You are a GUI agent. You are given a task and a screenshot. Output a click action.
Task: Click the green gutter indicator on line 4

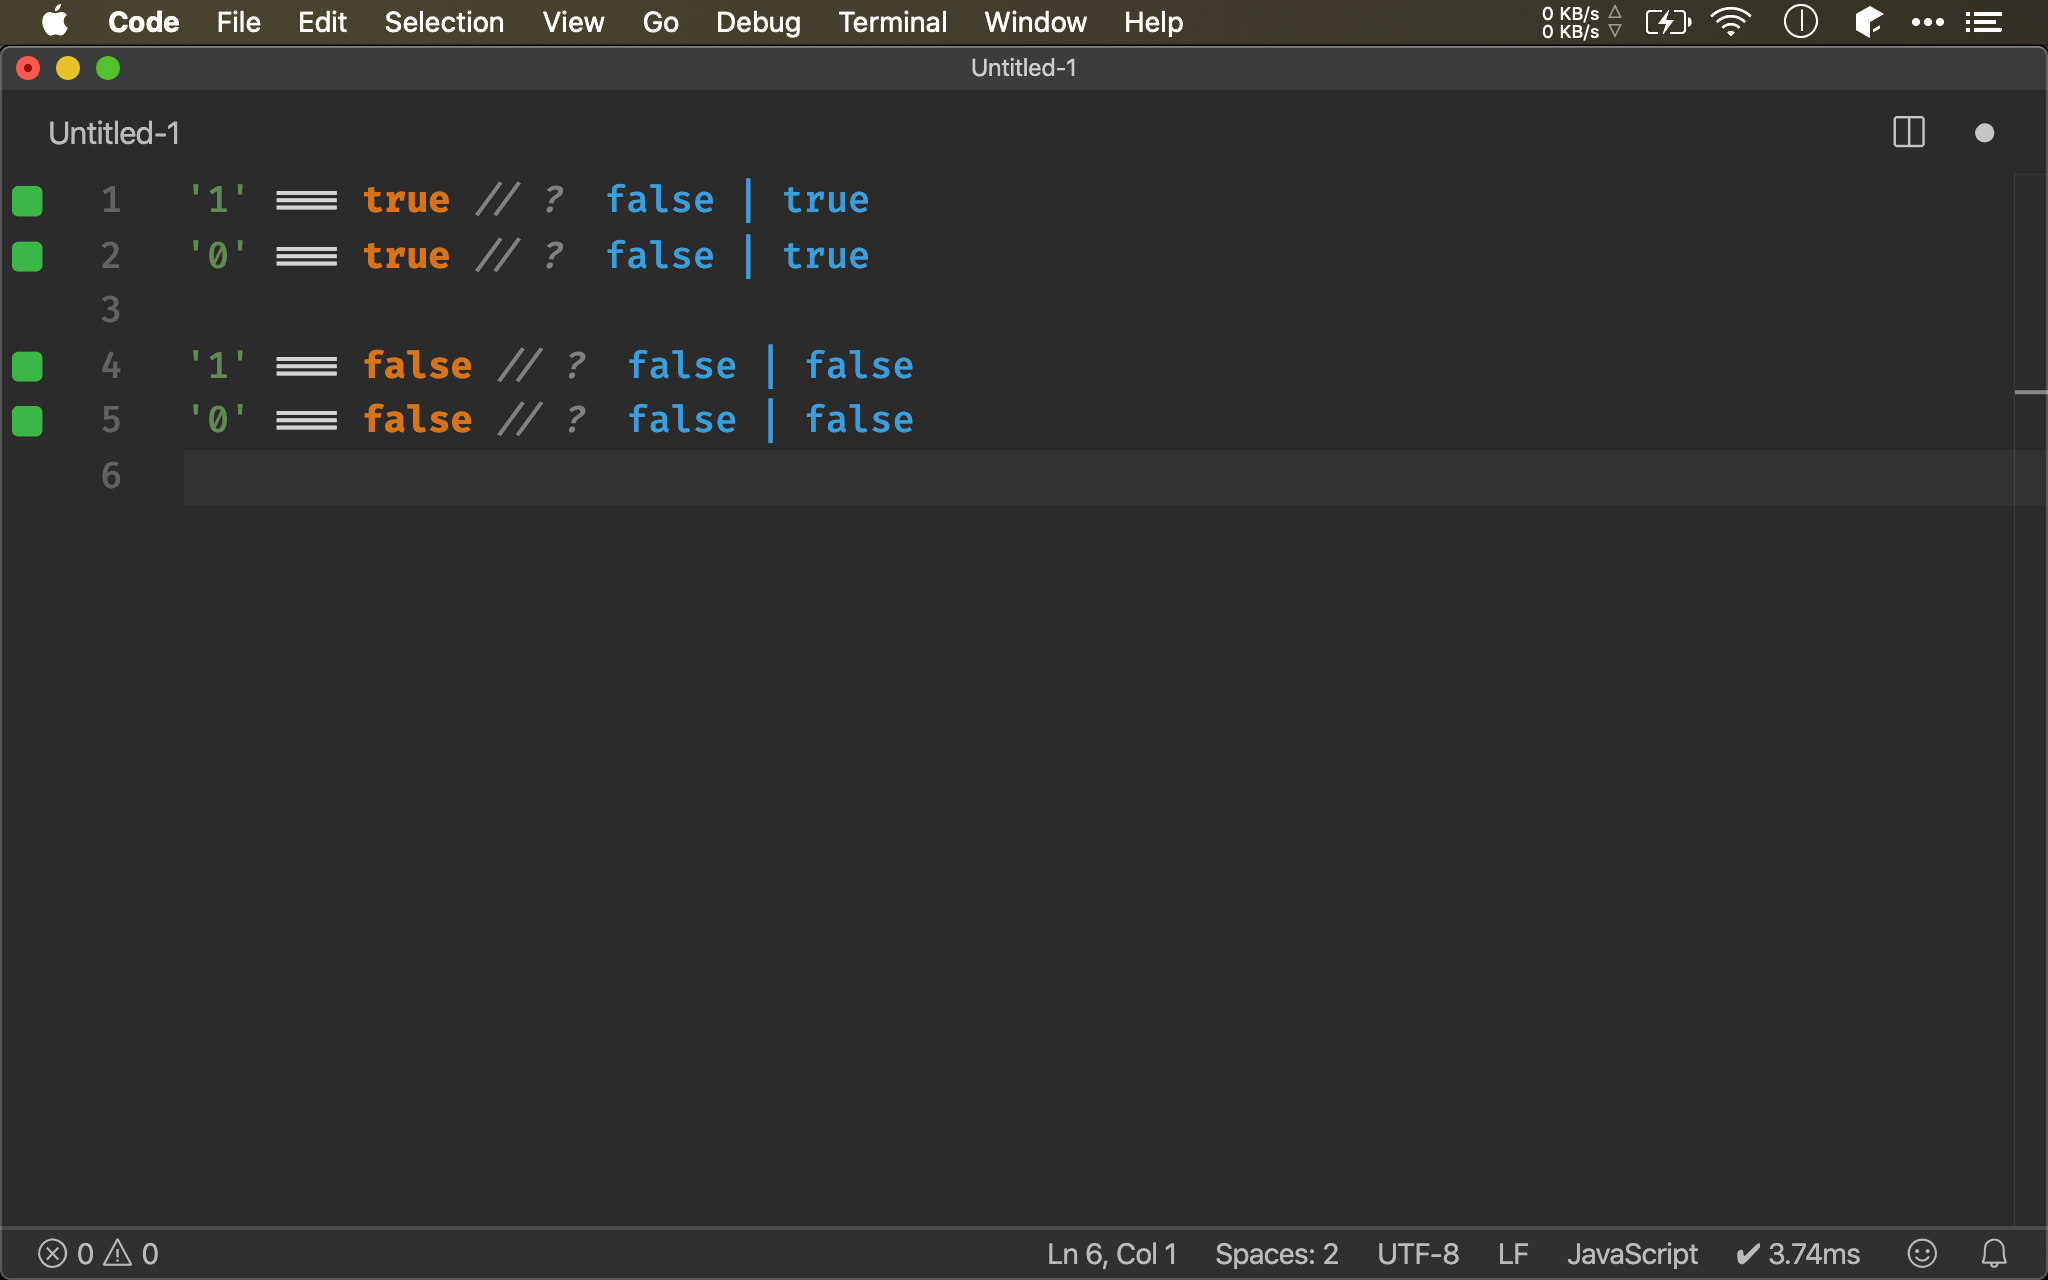tap(27, 366)
